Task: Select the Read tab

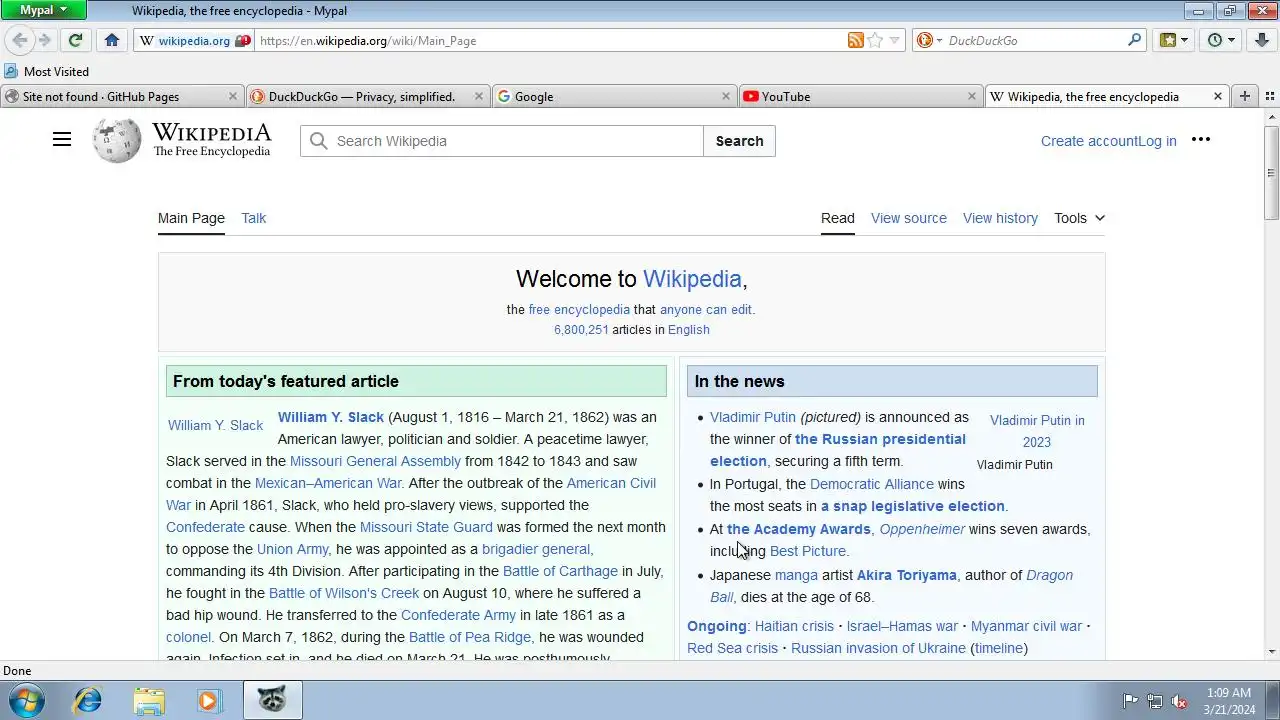Action: [837, 218]
